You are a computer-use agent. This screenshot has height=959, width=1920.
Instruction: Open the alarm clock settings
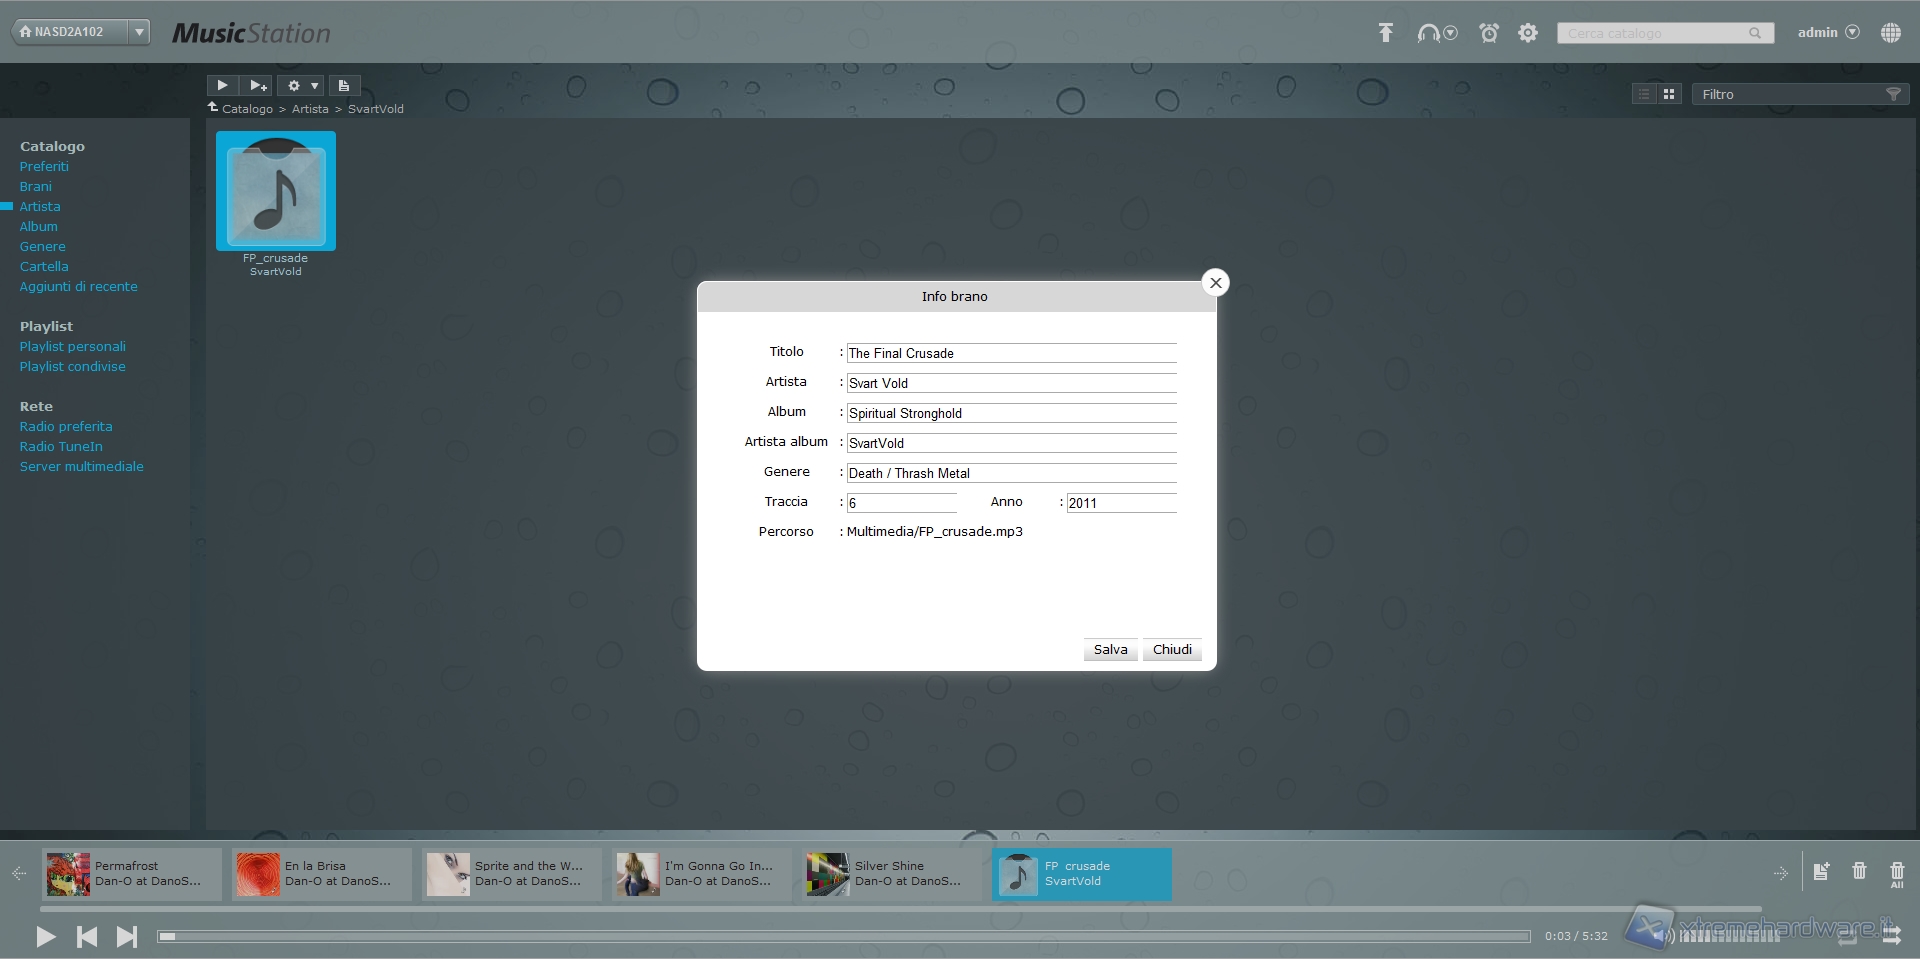pyautogui.click(x=1489, y=33)
